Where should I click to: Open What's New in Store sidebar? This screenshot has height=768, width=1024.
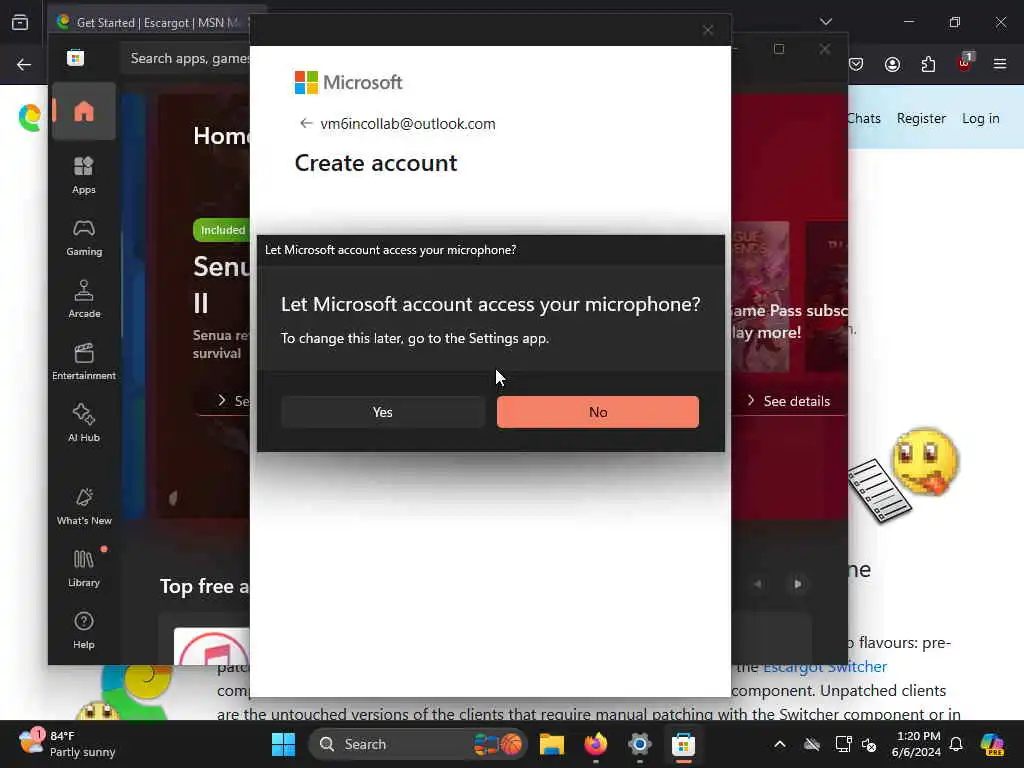[x=84, y=506]
